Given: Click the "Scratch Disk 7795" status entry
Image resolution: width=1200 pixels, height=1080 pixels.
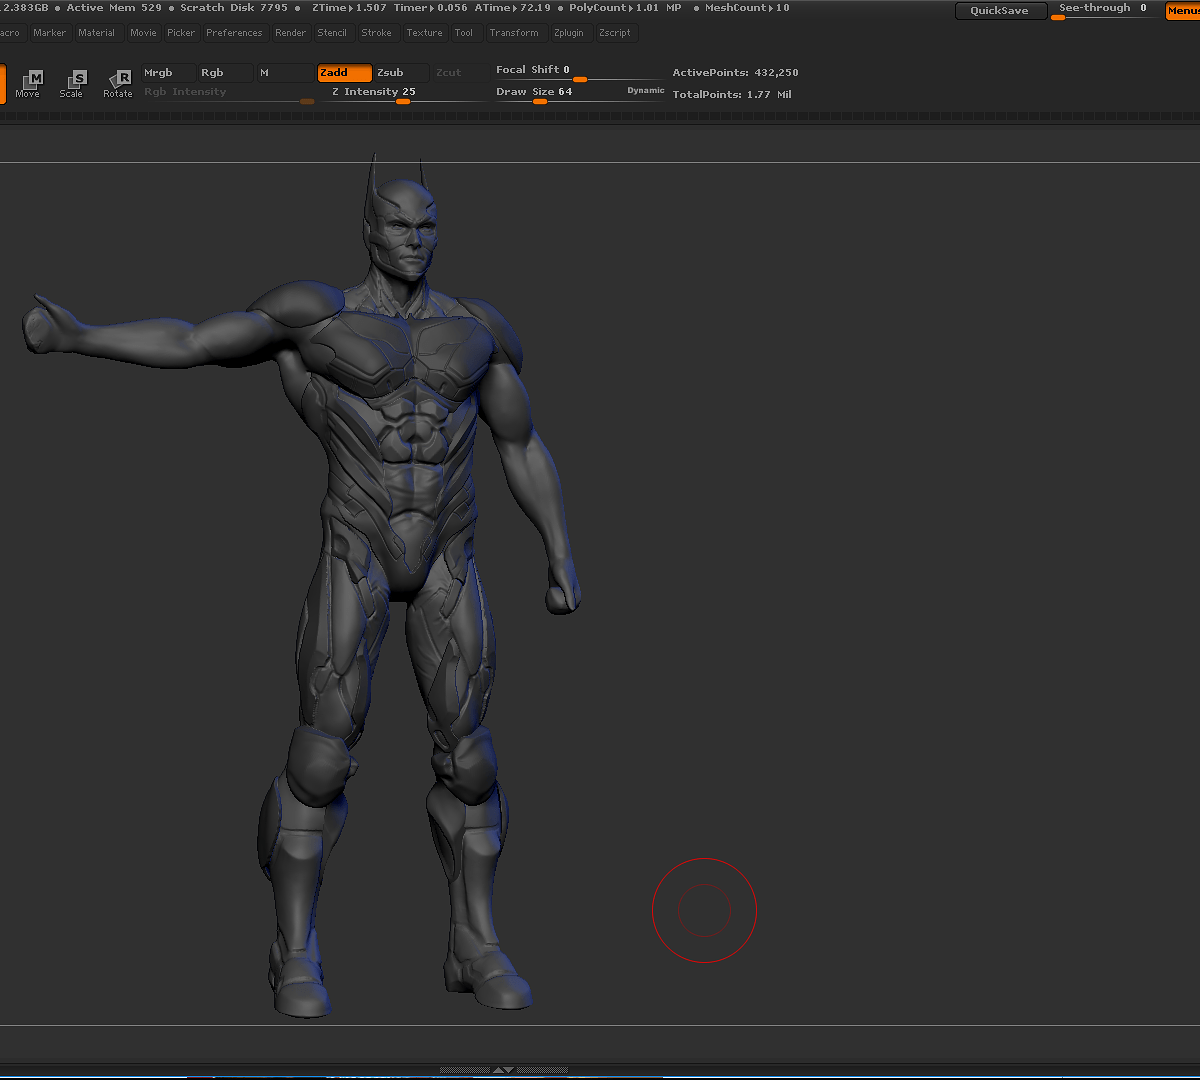Looking at the screenshot, I should [x=234, y=8].
